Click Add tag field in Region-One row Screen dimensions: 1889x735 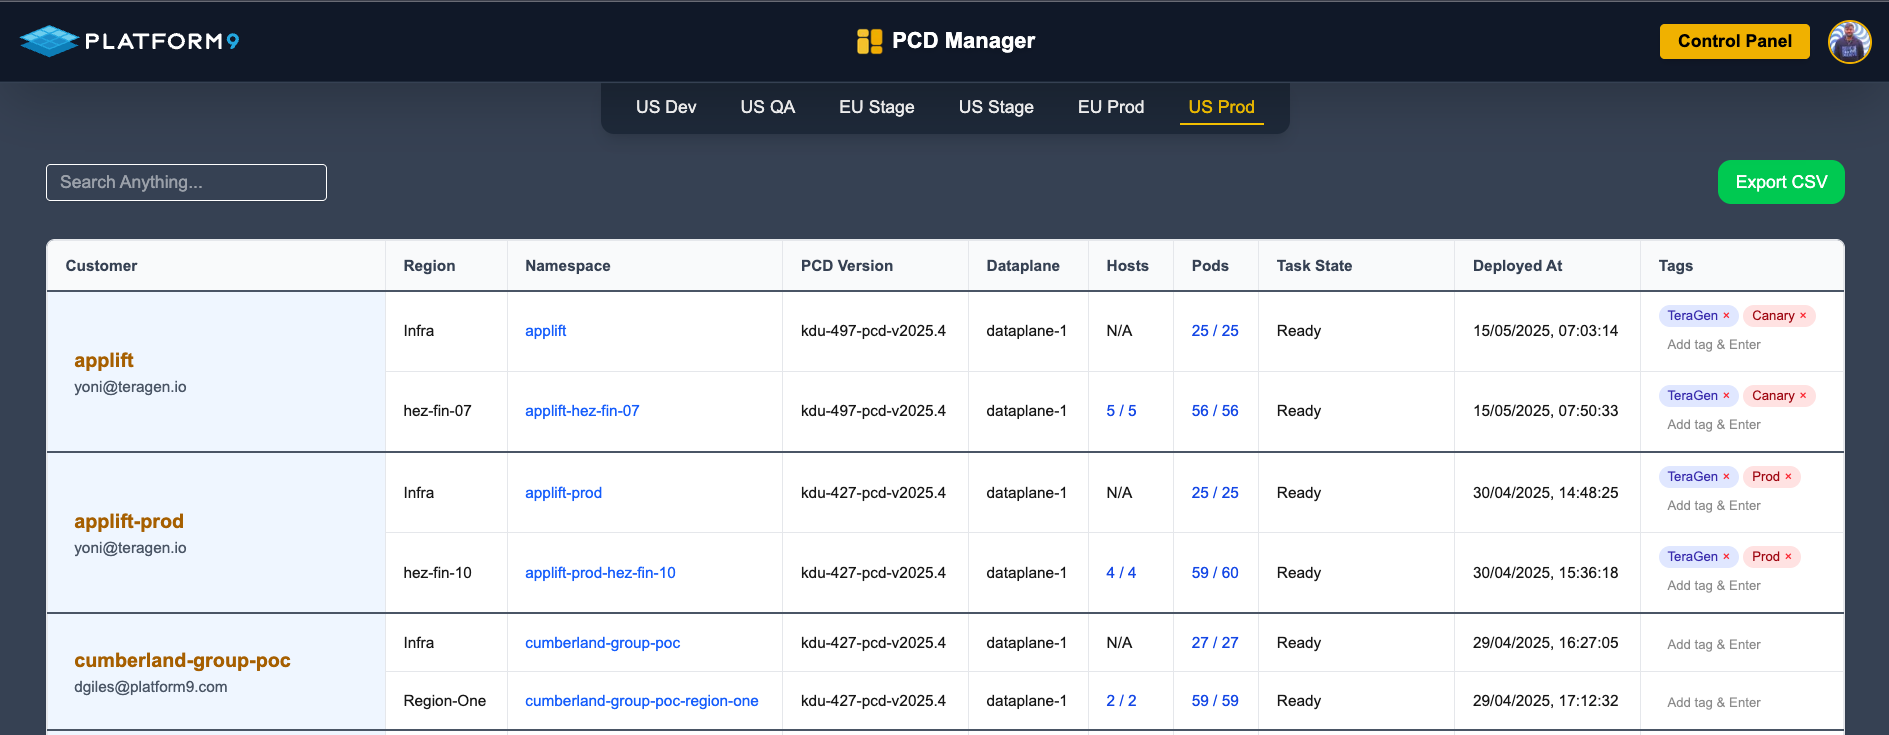point(1714,703)
